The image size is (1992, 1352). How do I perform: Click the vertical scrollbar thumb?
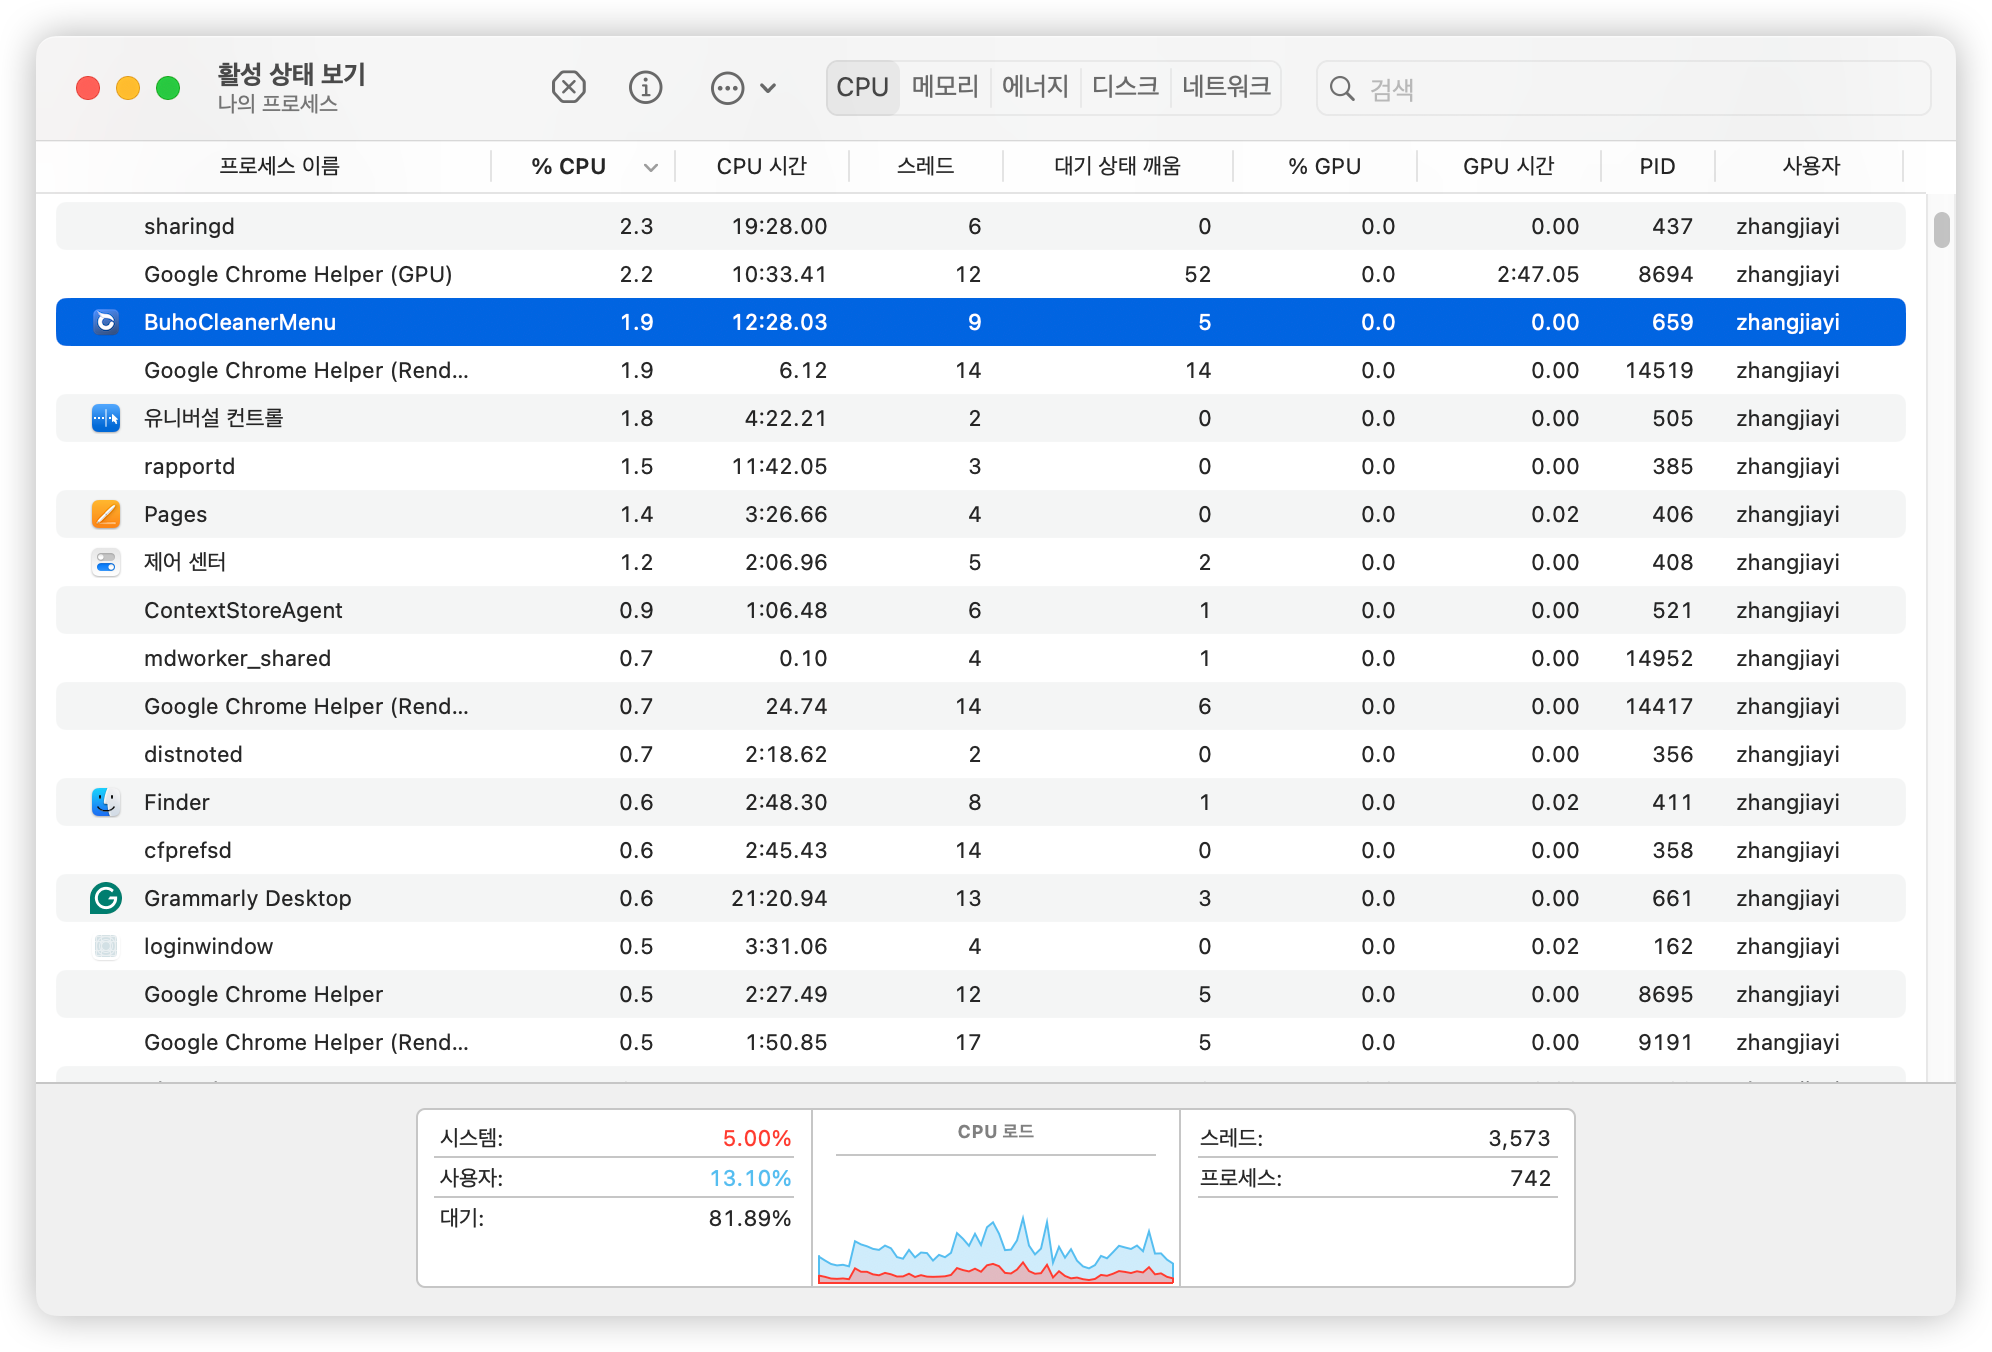[1941, 229]
